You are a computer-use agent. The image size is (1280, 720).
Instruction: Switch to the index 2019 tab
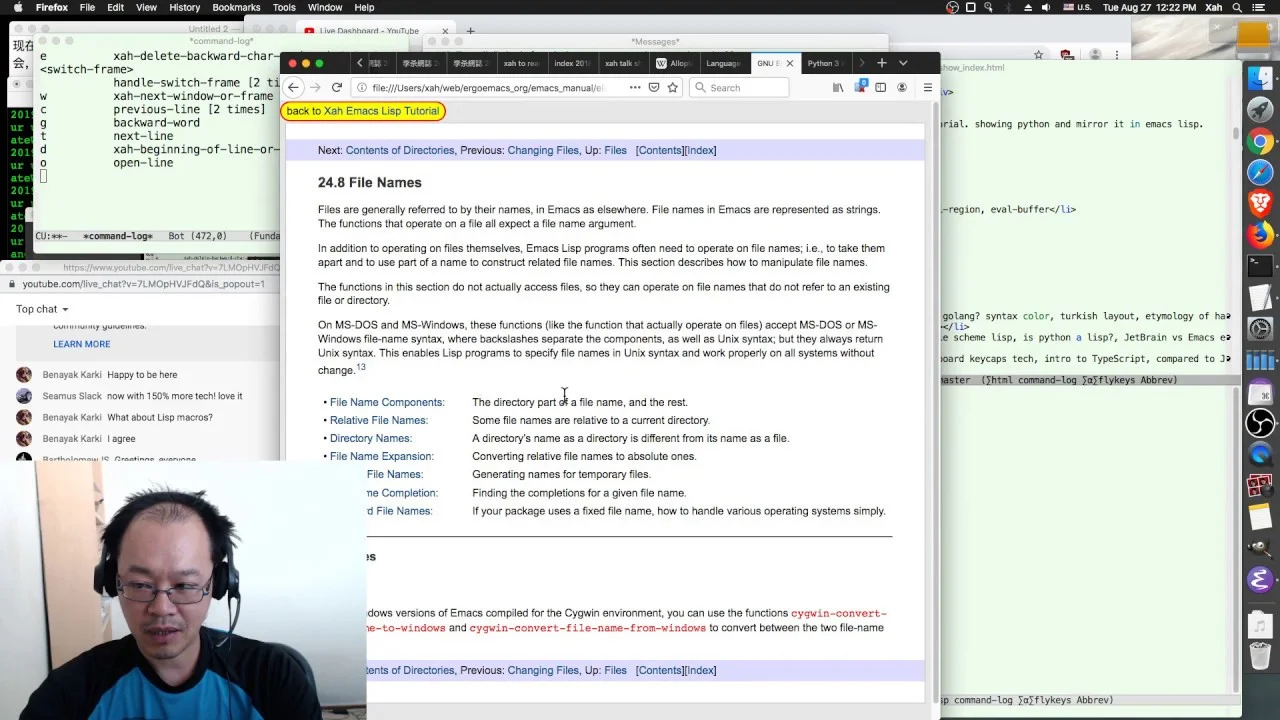click(572, 63)
